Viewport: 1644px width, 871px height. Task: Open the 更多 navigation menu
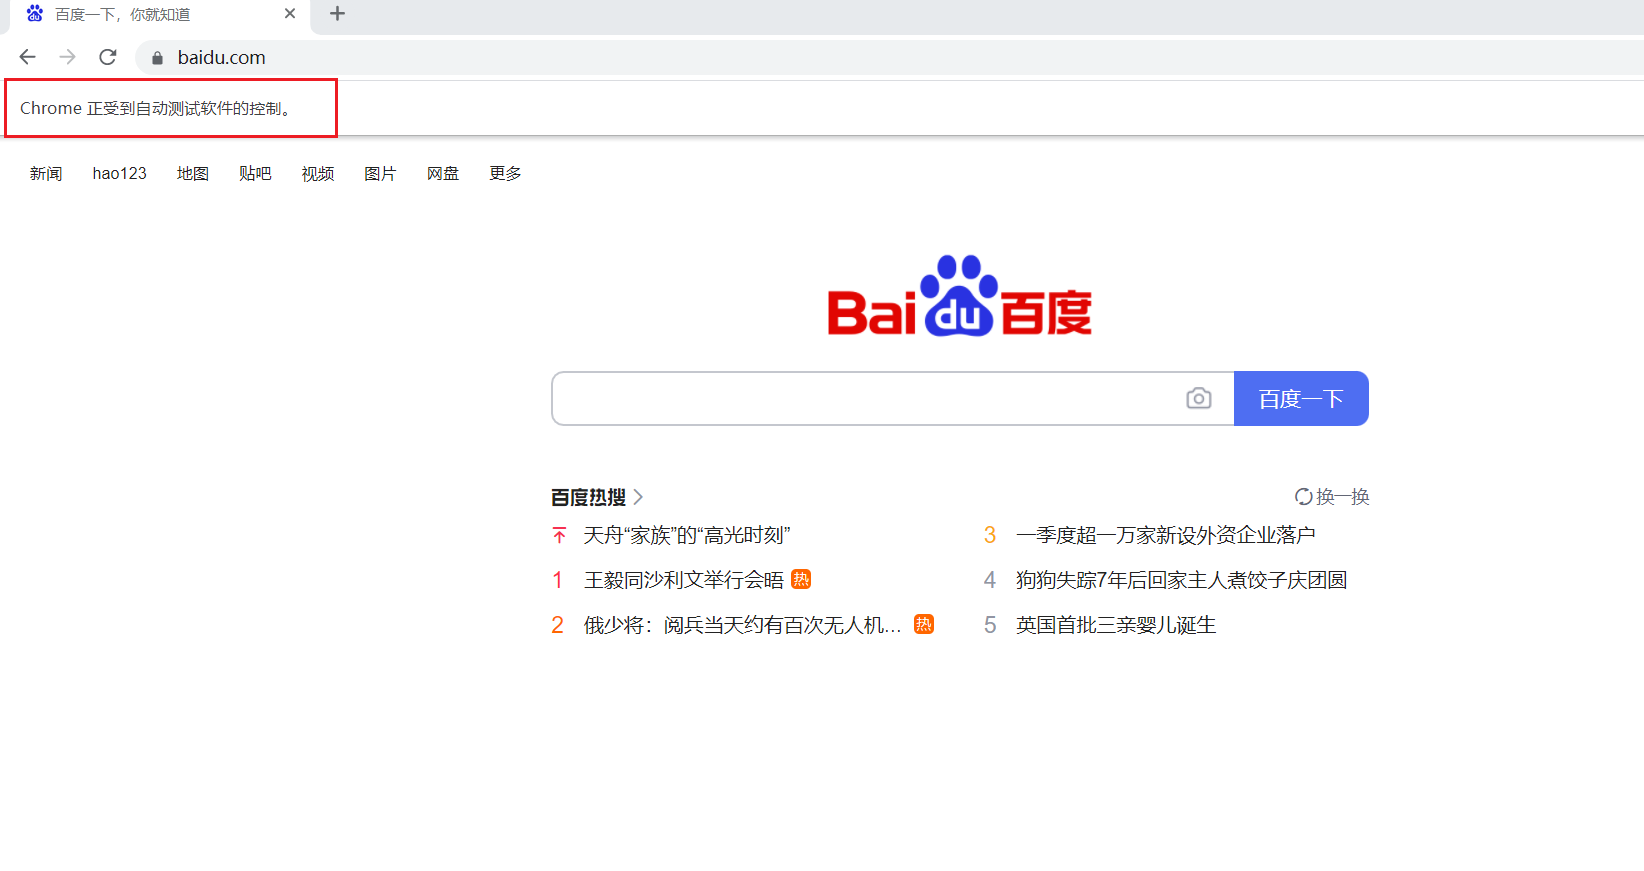pyautogui.click(x=505, y=174)
